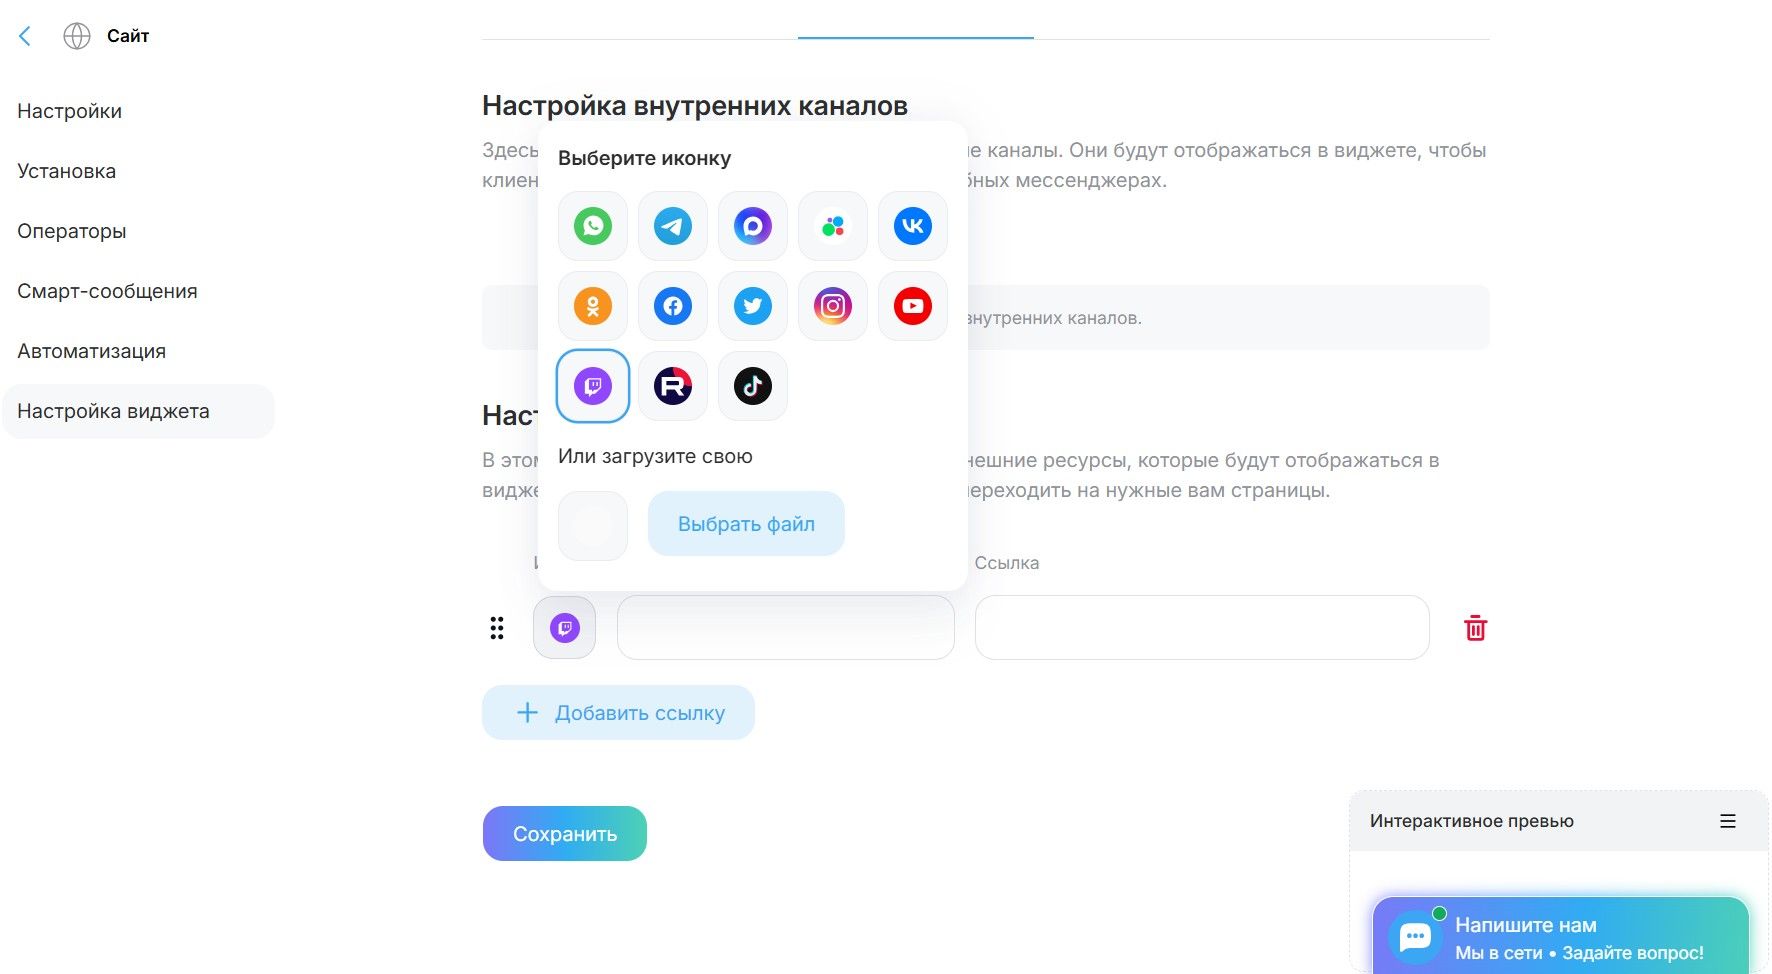Open Смарт-сообщения section
Screen dimensions: 1772x974
tap(107, 291)
